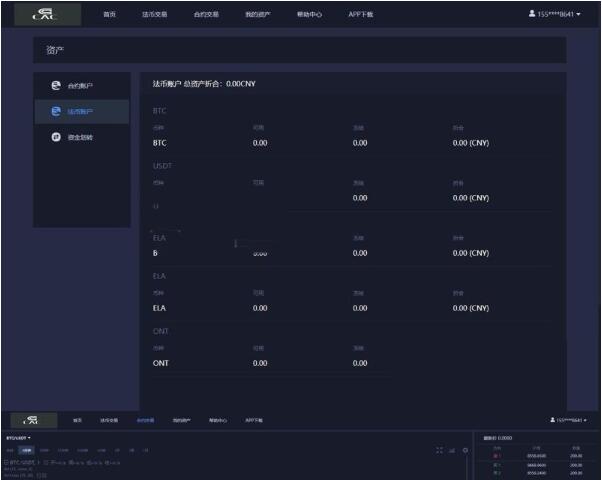Open 法币交易 in the top navigation
The height and width of the screenshot is (480, 602).
(x=155, y=15)
